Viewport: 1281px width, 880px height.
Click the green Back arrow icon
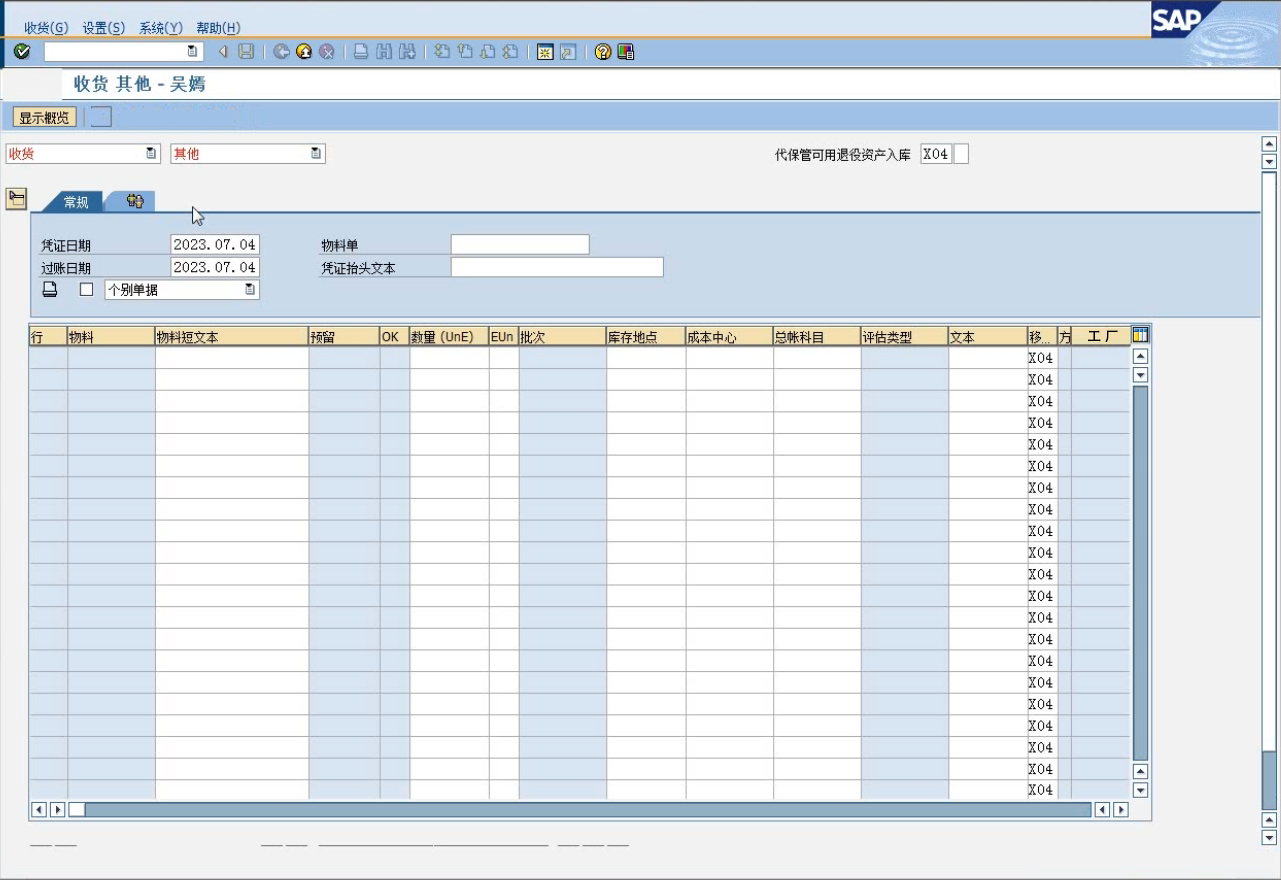coord(281,52)
